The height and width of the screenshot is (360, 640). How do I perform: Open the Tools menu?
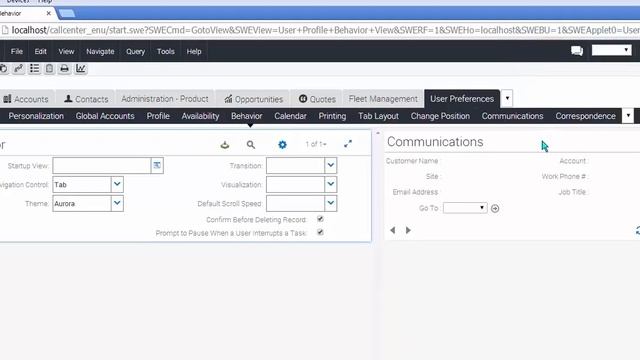point(166,51)
